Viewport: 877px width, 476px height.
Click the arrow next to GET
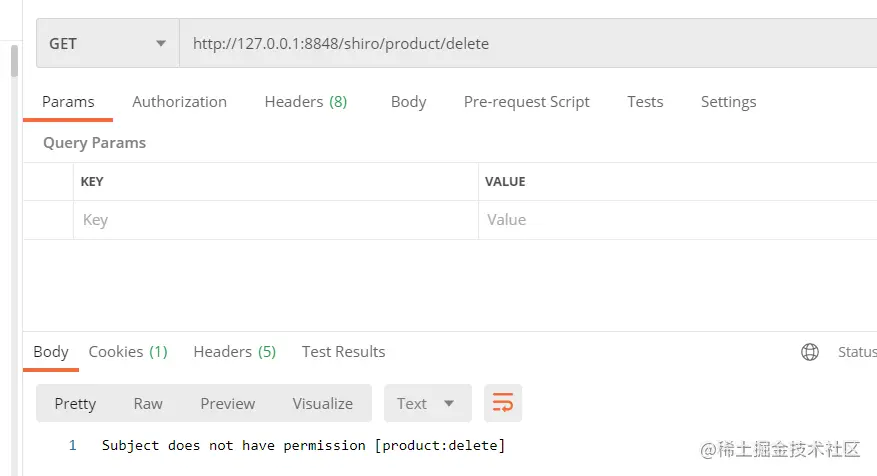[x=161, y=44]
